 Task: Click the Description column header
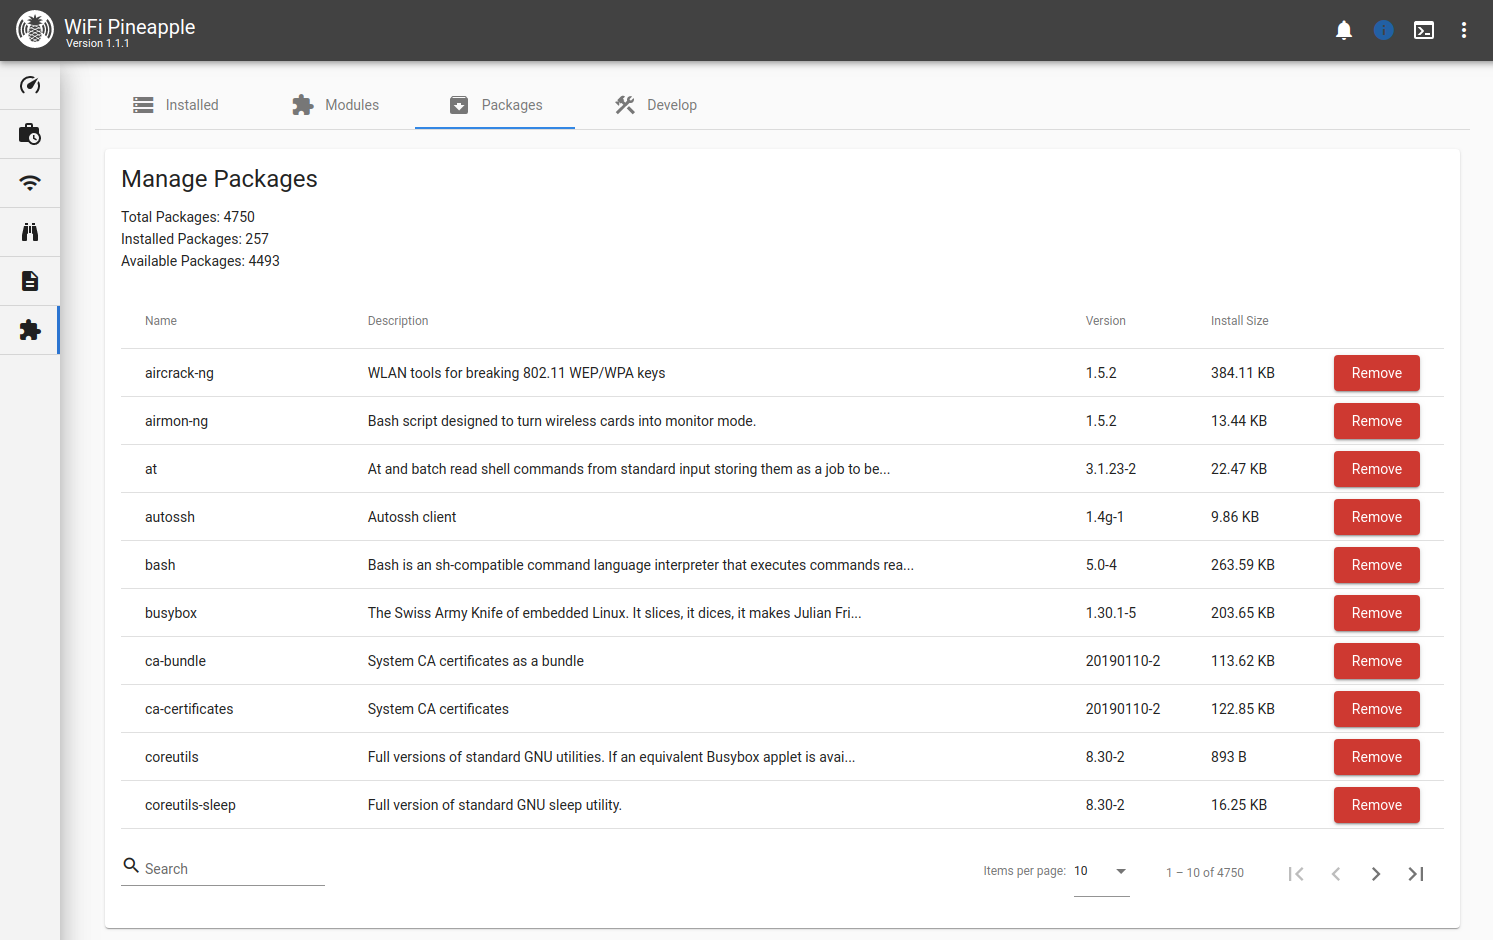[398, 321]
